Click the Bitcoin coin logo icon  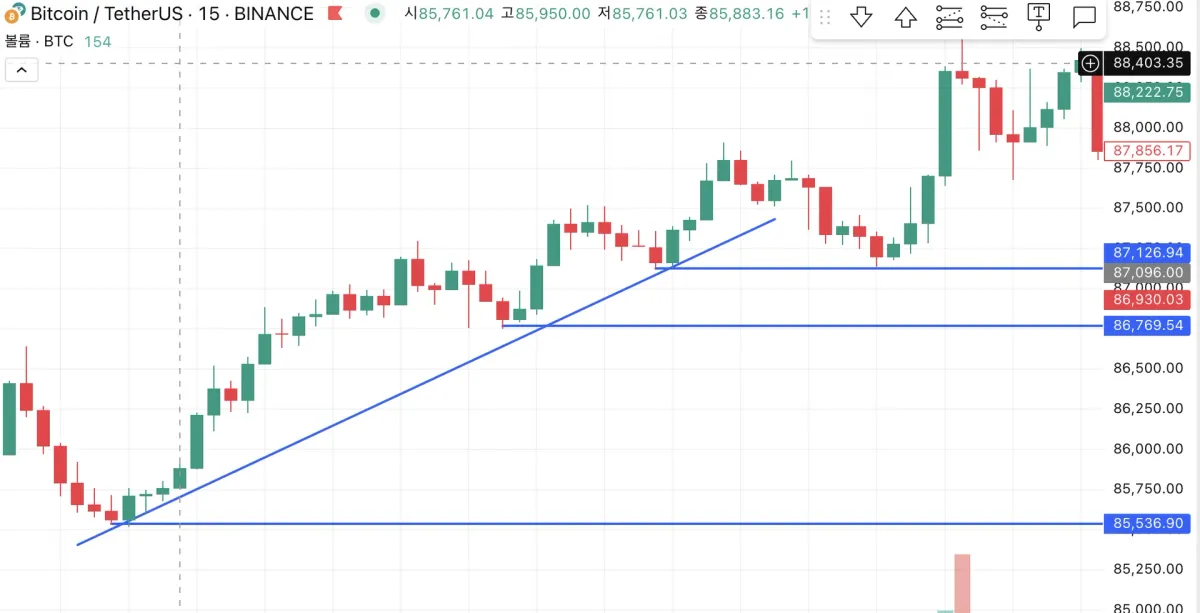click(14, 14)
